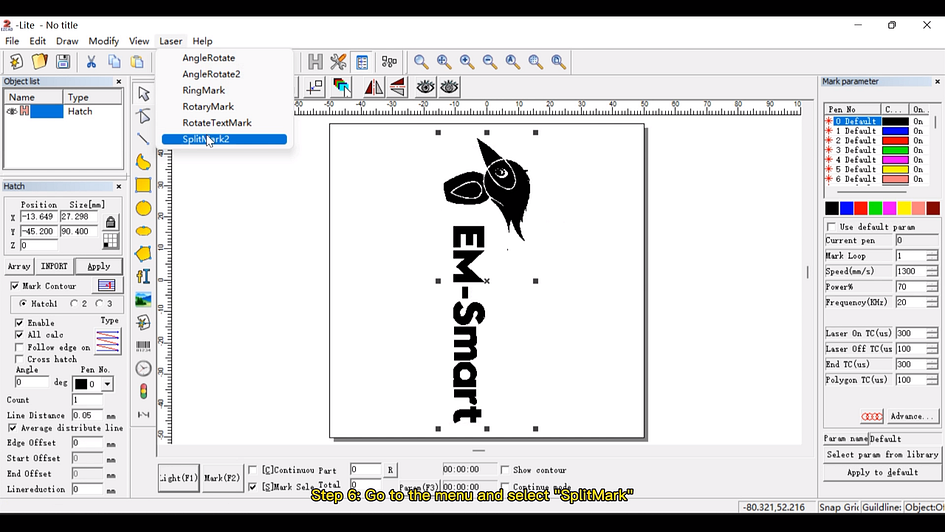Select the yellow curve drawing tool
945x532 pixels.
click(143, 162)
